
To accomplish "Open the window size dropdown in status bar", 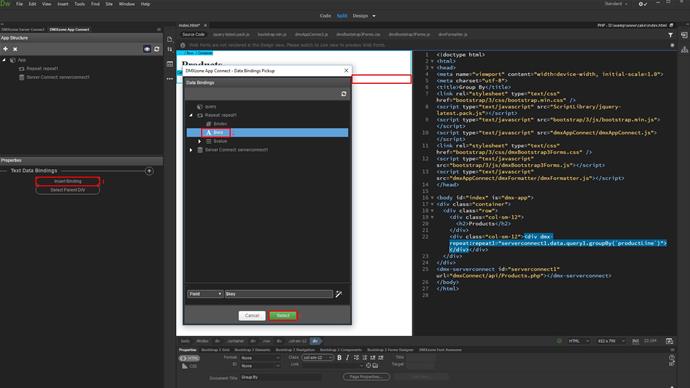I will coord(611,341).
